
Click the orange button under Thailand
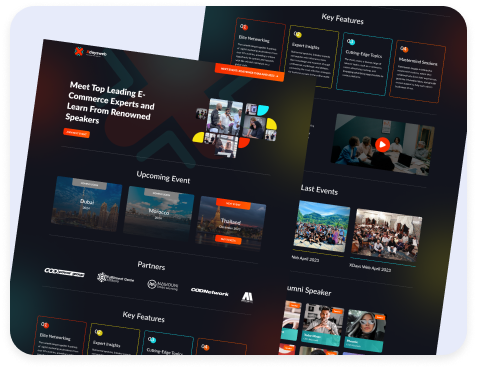pyautogui.click(x=228, y=240)
